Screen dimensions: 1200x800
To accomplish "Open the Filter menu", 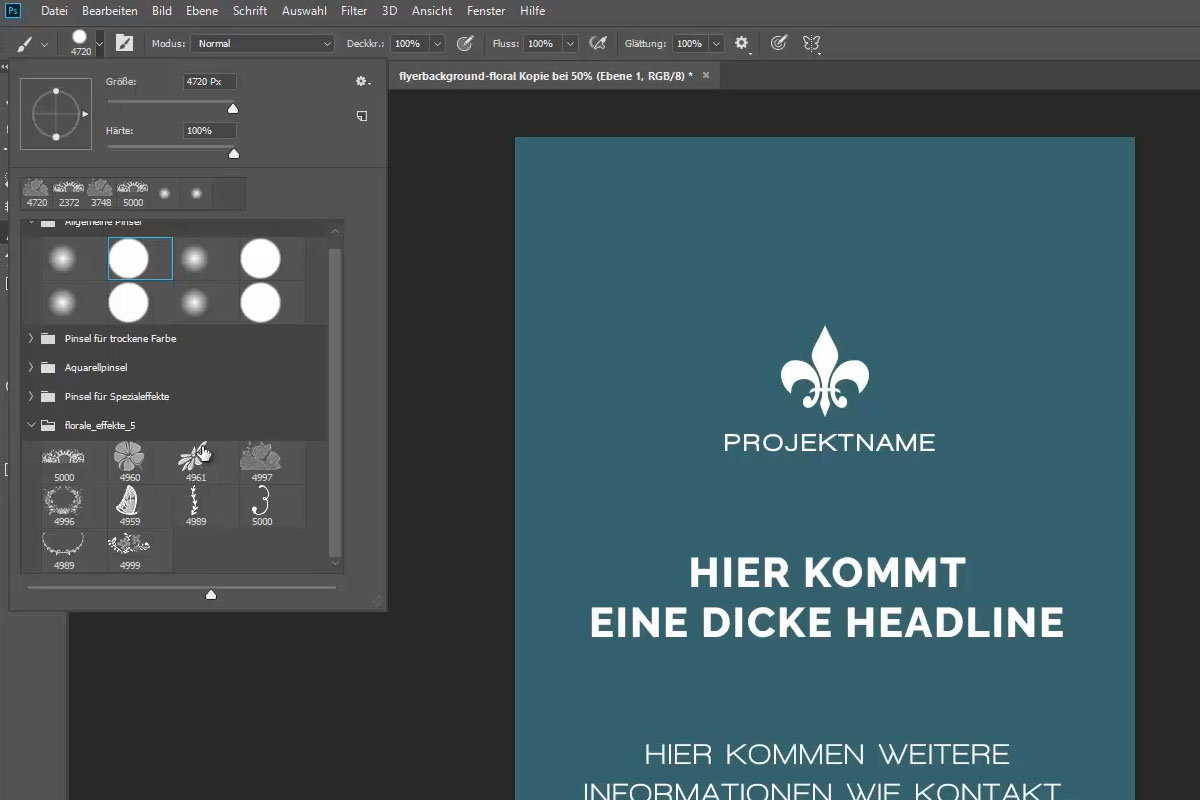I will 354,11.
